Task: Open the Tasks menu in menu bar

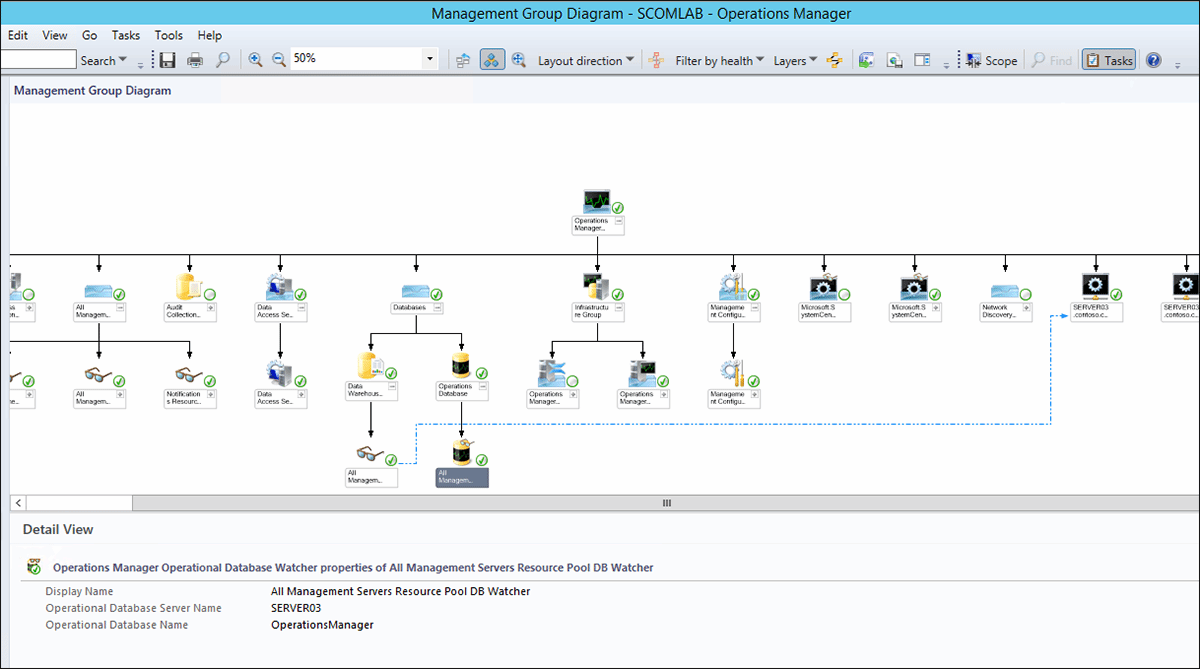Action: point(125,35)
